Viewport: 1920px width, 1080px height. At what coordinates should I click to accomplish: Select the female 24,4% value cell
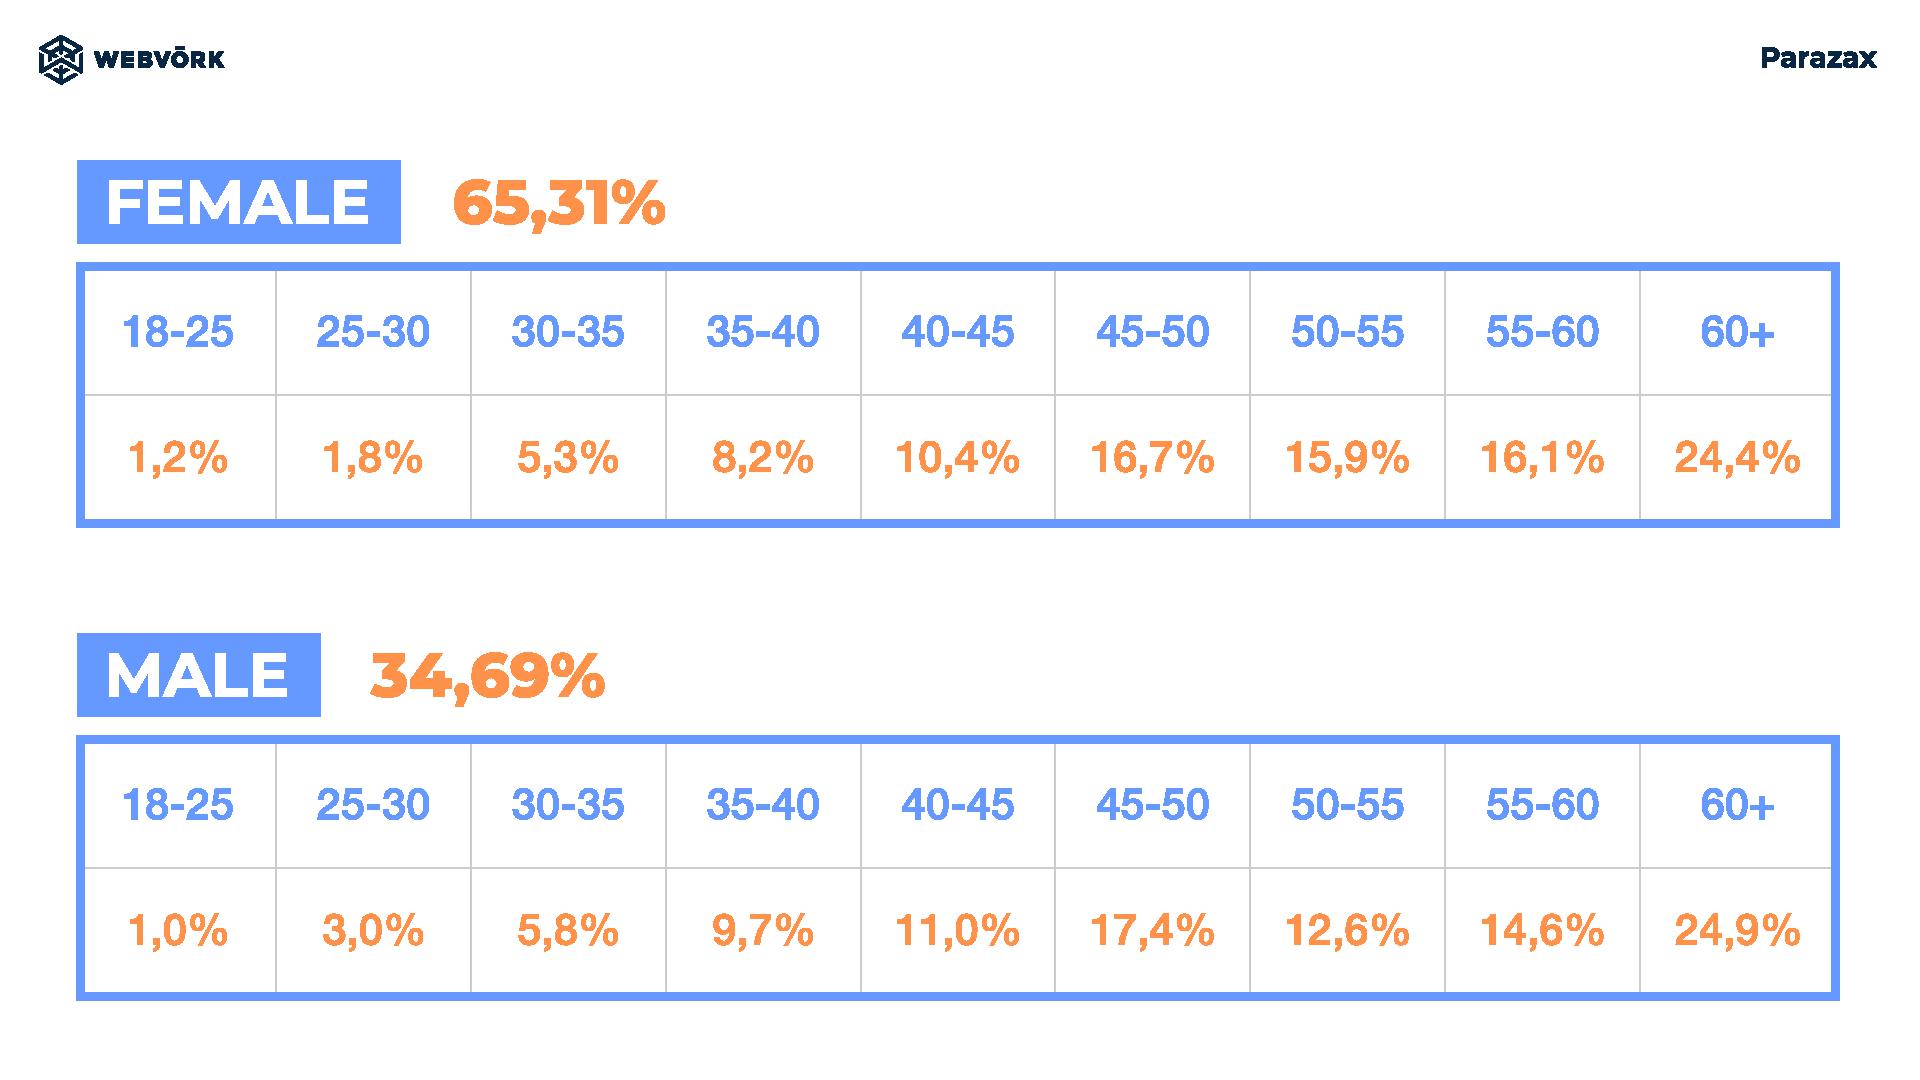(x=1737, y=458)
